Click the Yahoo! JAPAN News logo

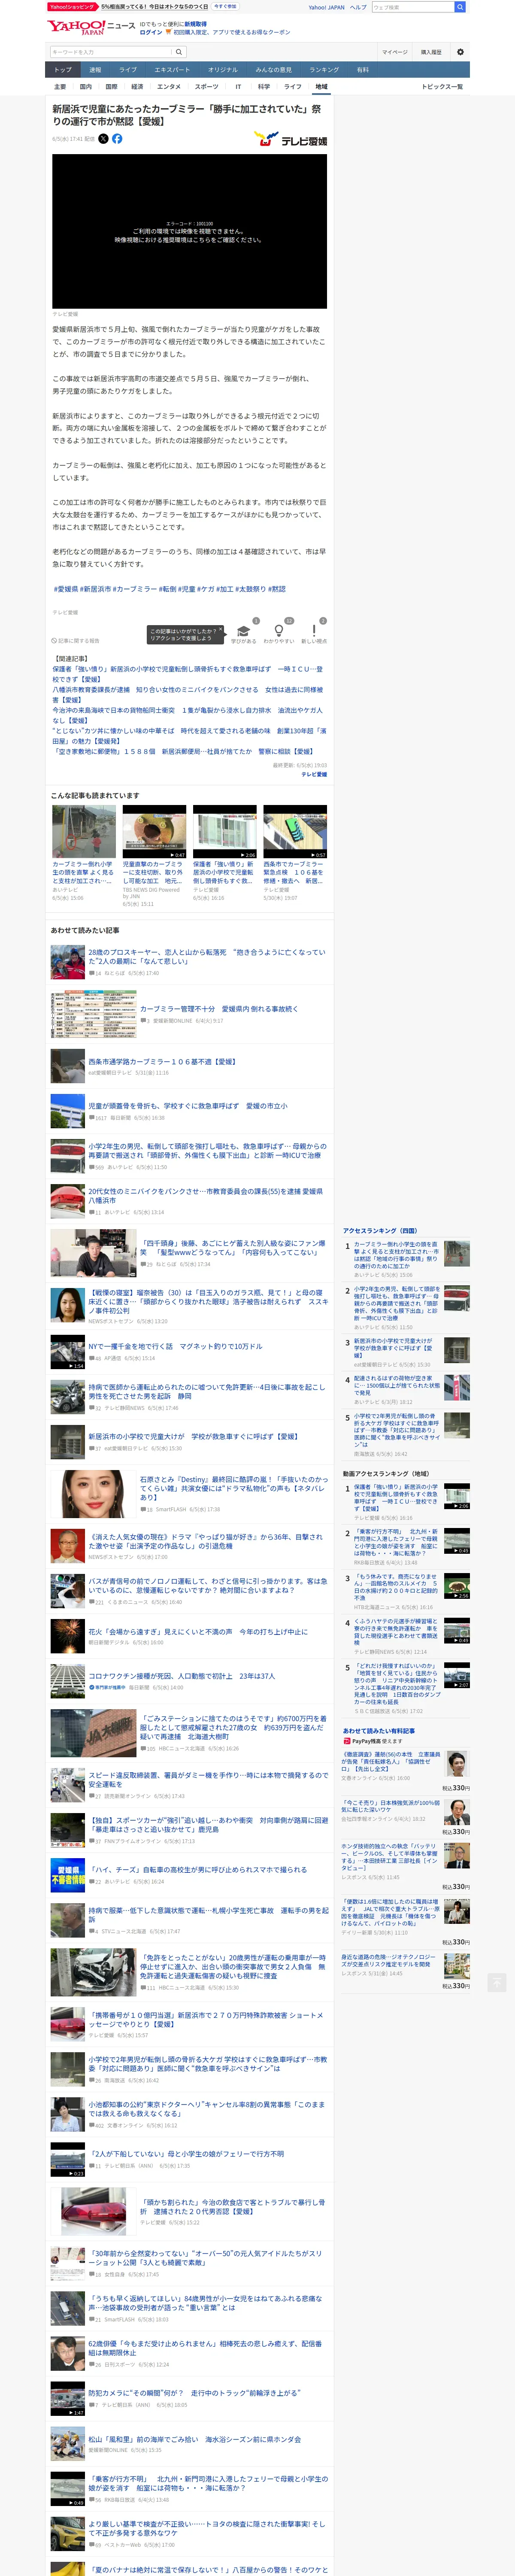90,27
